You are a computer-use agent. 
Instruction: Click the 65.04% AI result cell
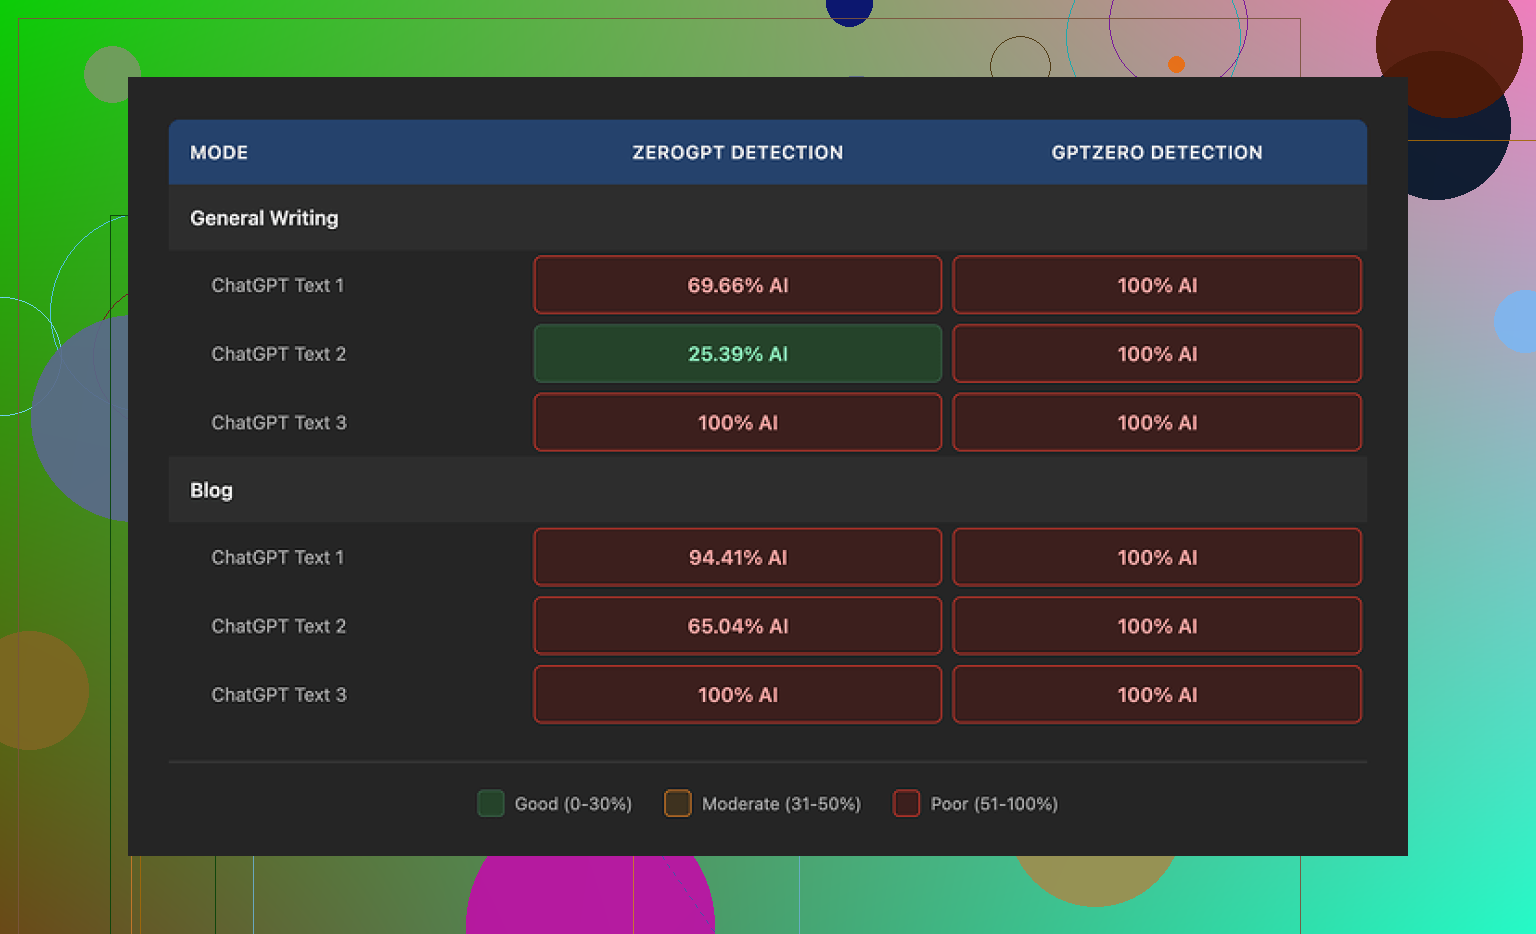[737, 626]
